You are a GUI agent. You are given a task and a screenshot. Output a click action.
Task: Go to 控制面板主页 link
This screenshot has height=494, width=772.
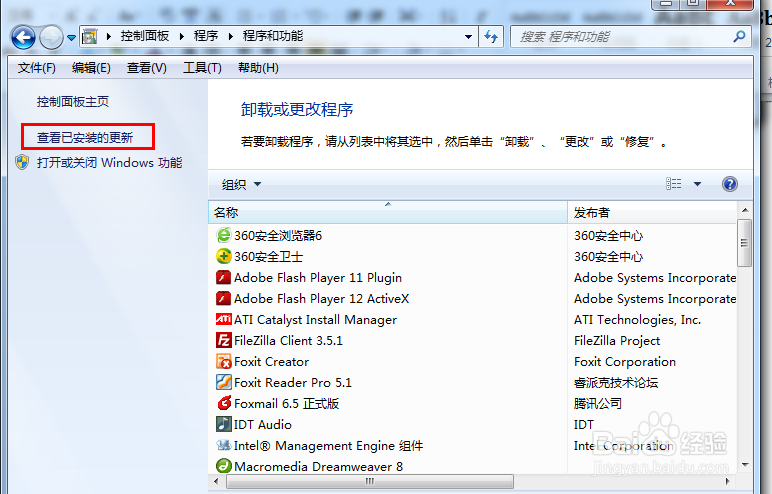tap(73, 101)
